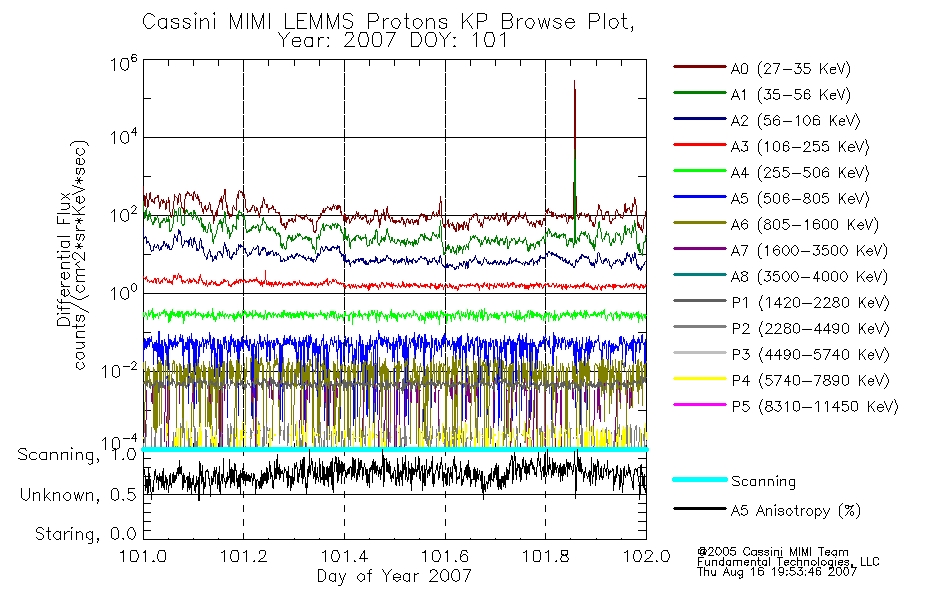Click the x-axis tick label 102.0
This screenshot has width=950, height=600.
click(646, 556)
